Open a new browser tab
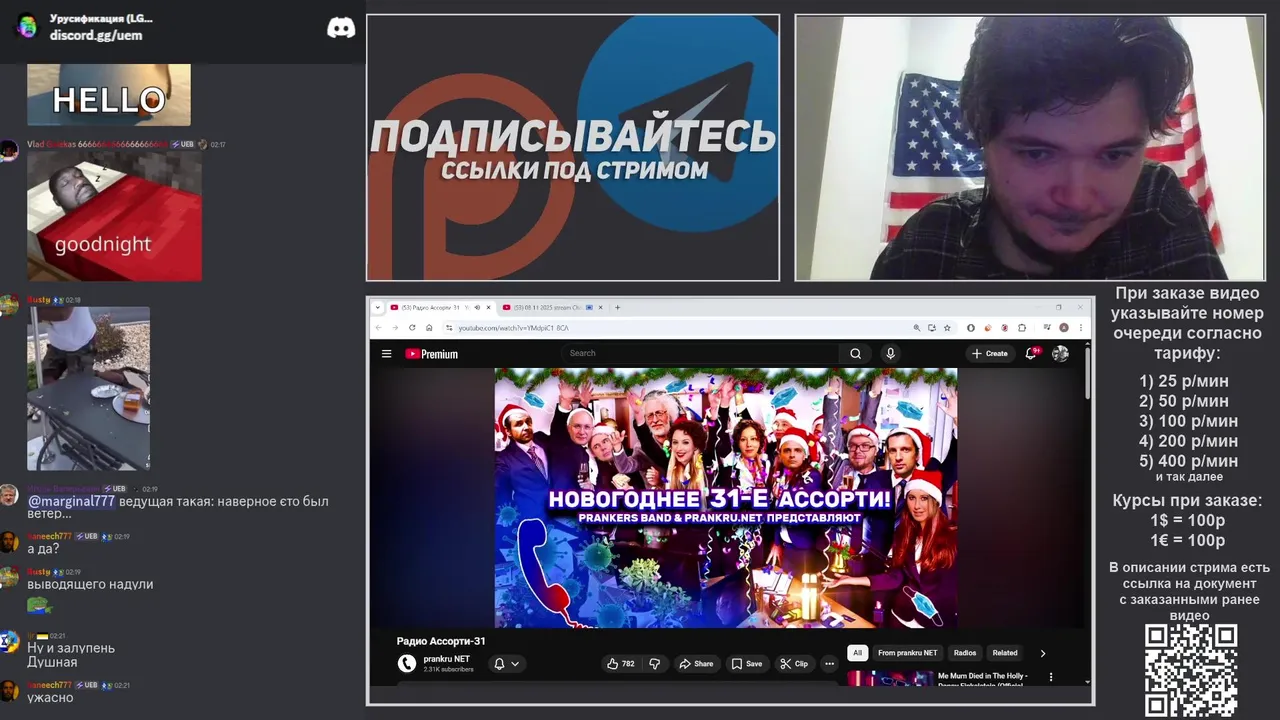Viewport: 1280px width, 720px height. pos(617,307)
